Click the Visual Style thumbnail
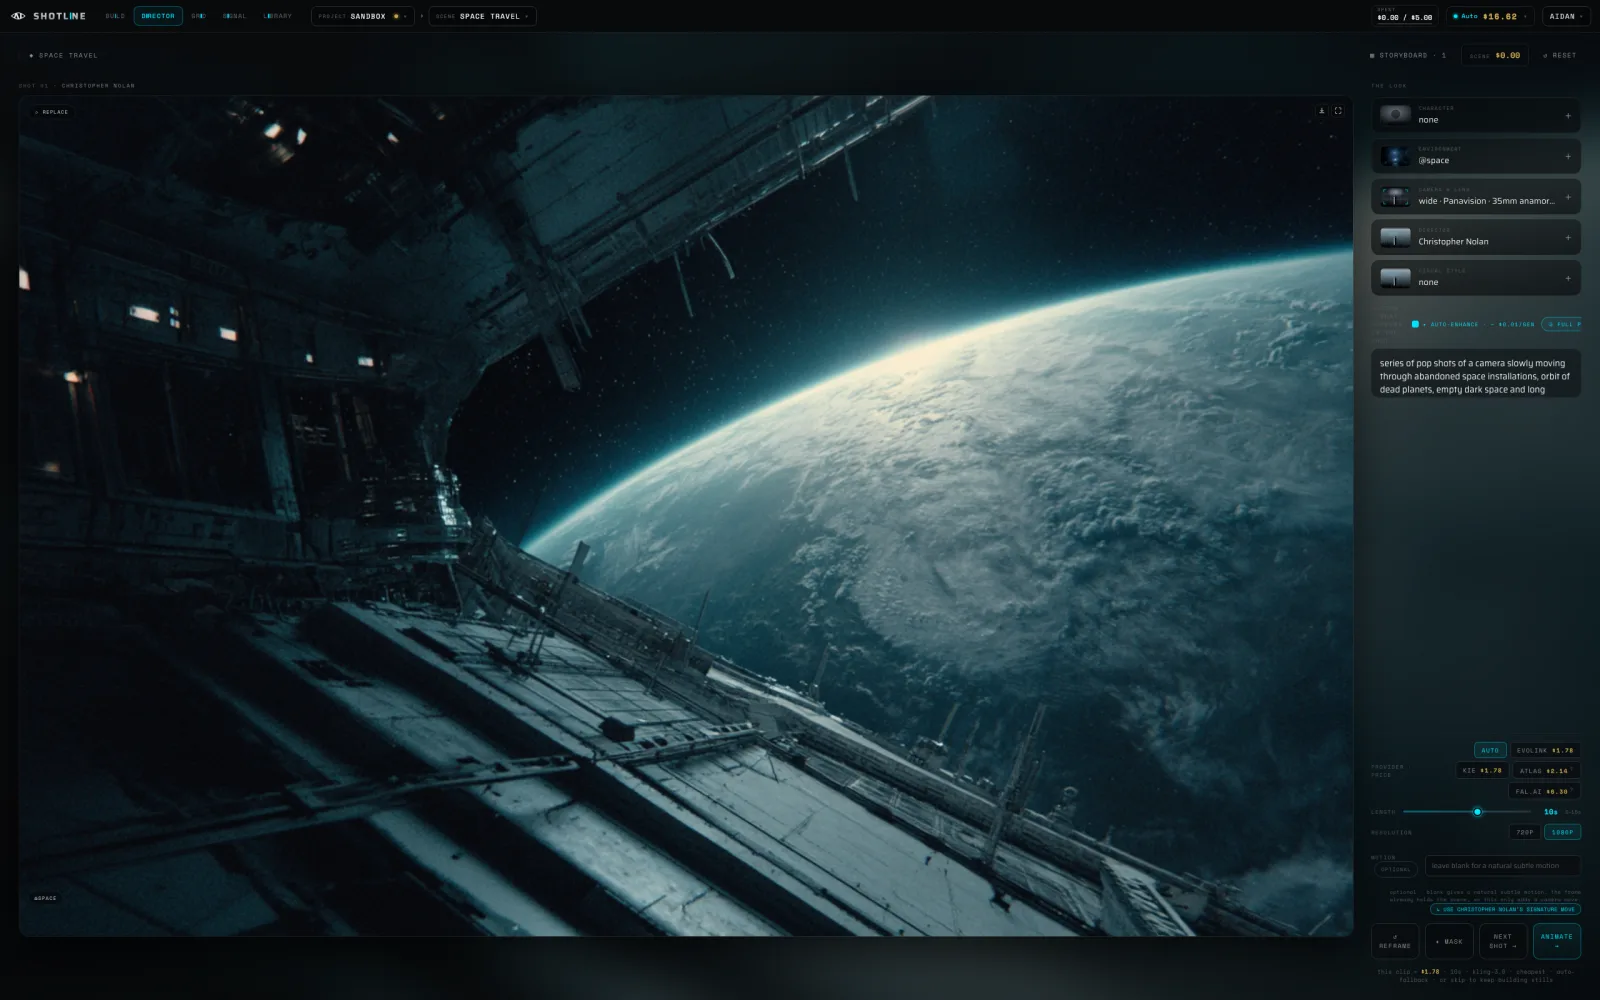Screen dimensions: 1600x1000 point(1395,278)
